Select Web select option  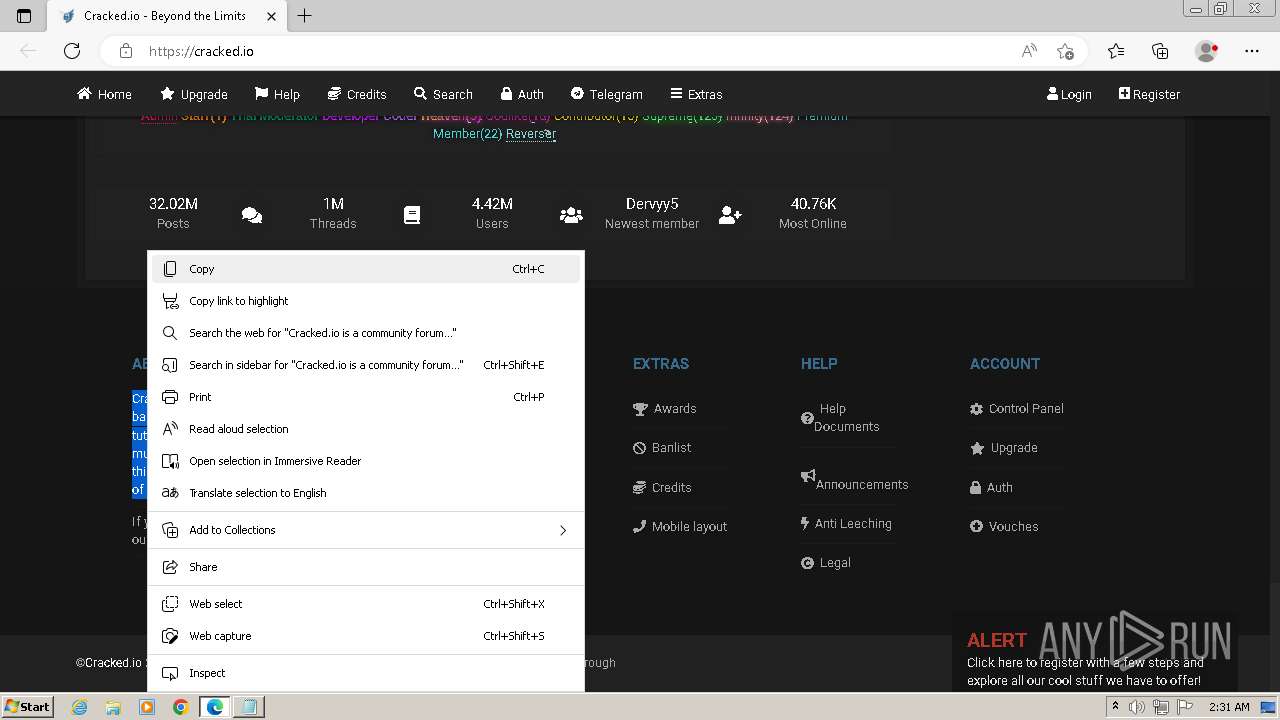tap(365, 604)
